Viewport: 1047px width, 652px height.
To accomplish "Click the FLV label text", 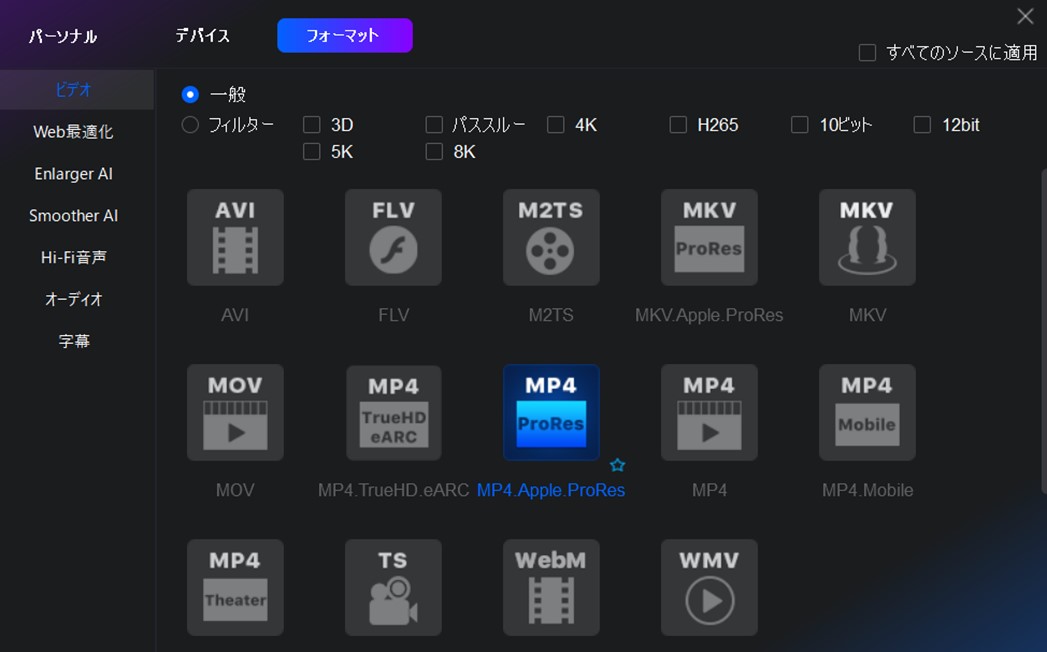I will [393, 315].
